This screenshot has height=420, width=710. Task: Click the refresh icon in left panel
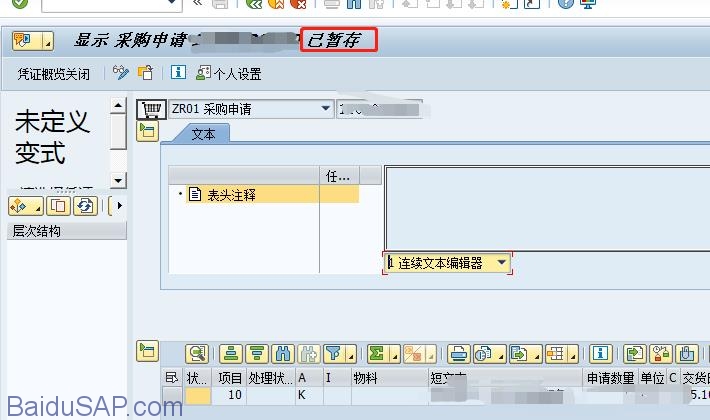(x=86, y=206)
